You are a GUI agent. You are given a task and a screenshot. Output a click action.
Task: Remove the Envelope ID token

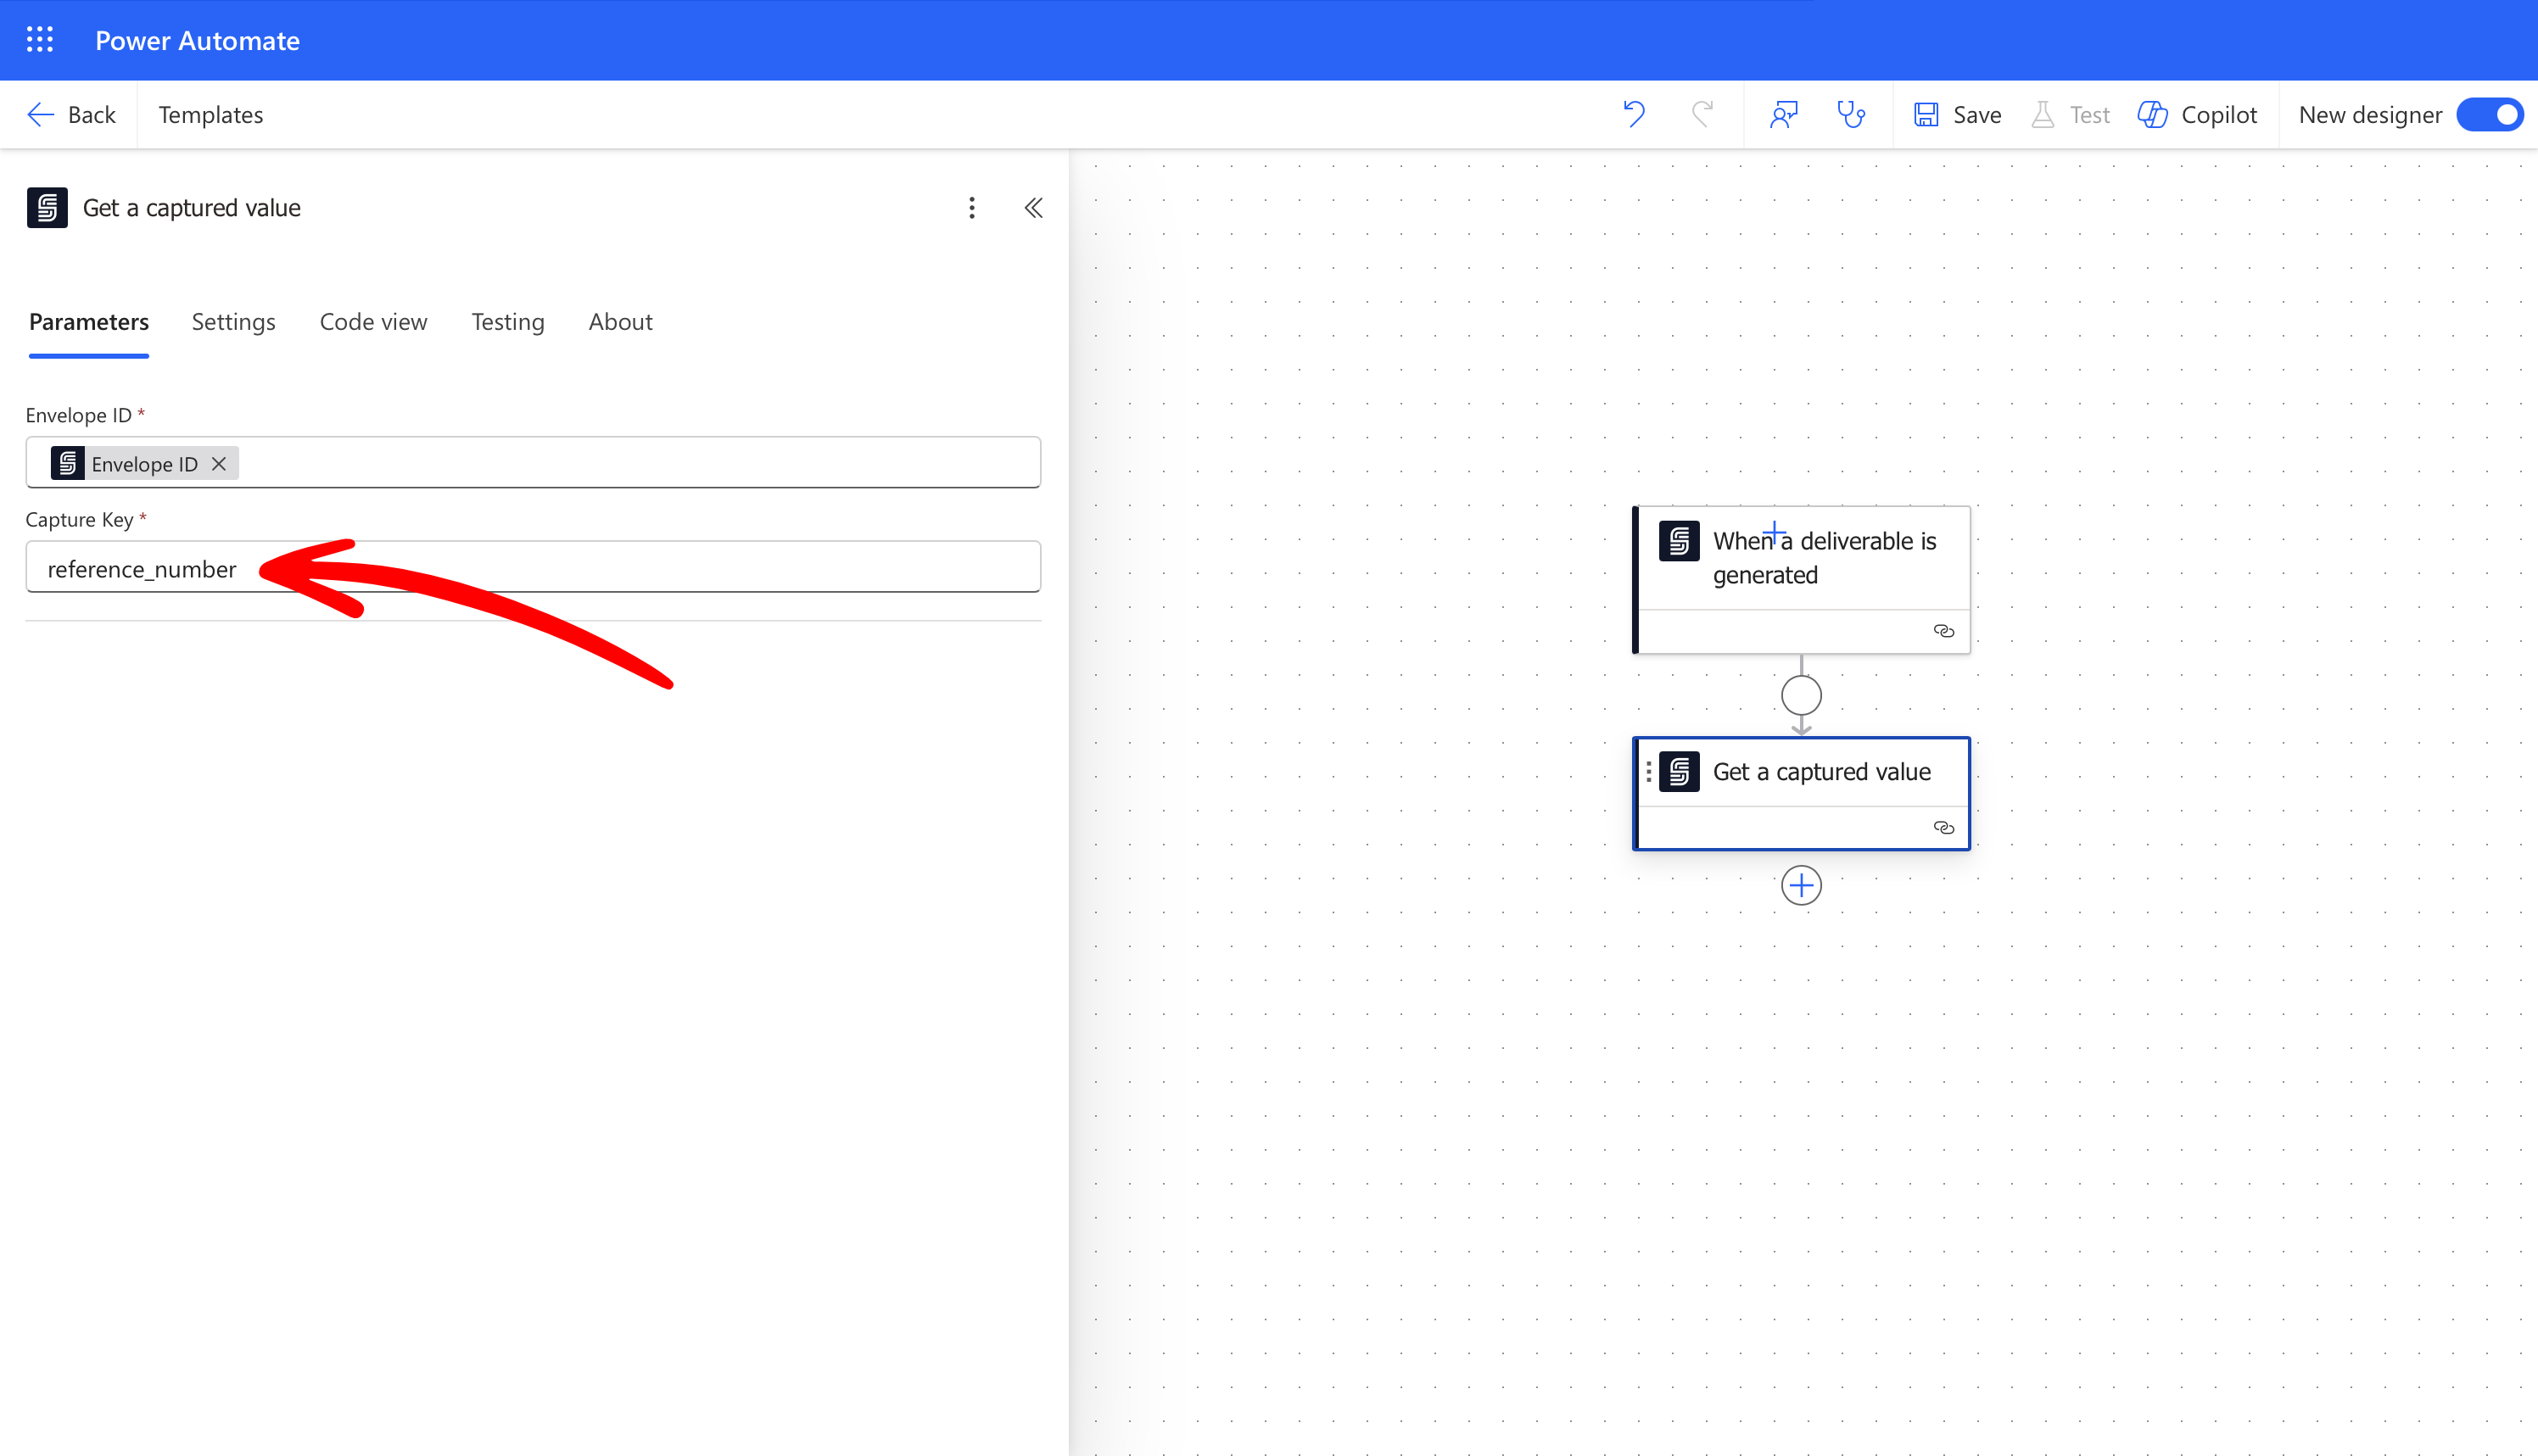click(x=219, y=464)
